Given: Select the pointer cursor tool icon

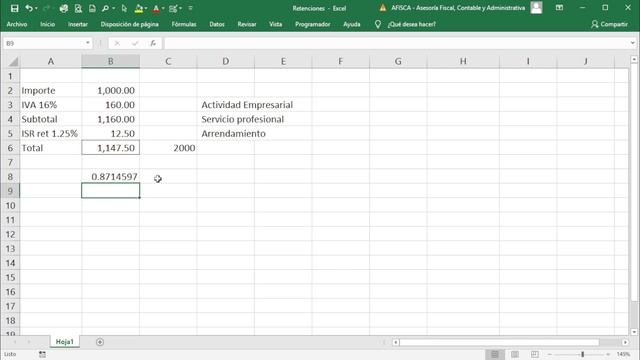Looking at the screenshot, I should click(x=124, y=8).
